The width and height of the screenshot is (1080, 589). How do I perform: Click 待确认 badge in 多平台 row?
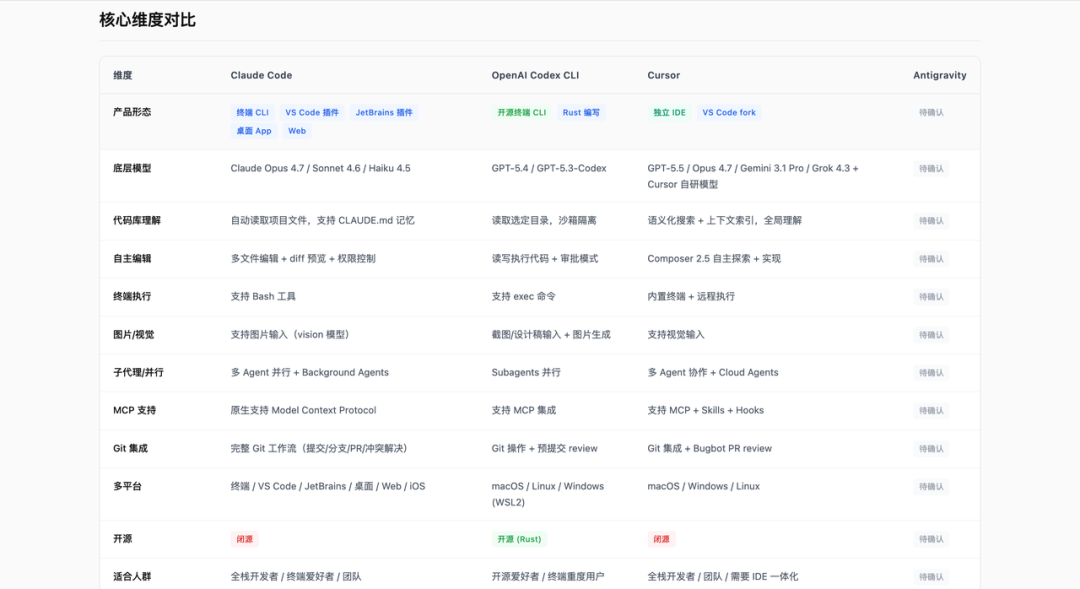931,486
